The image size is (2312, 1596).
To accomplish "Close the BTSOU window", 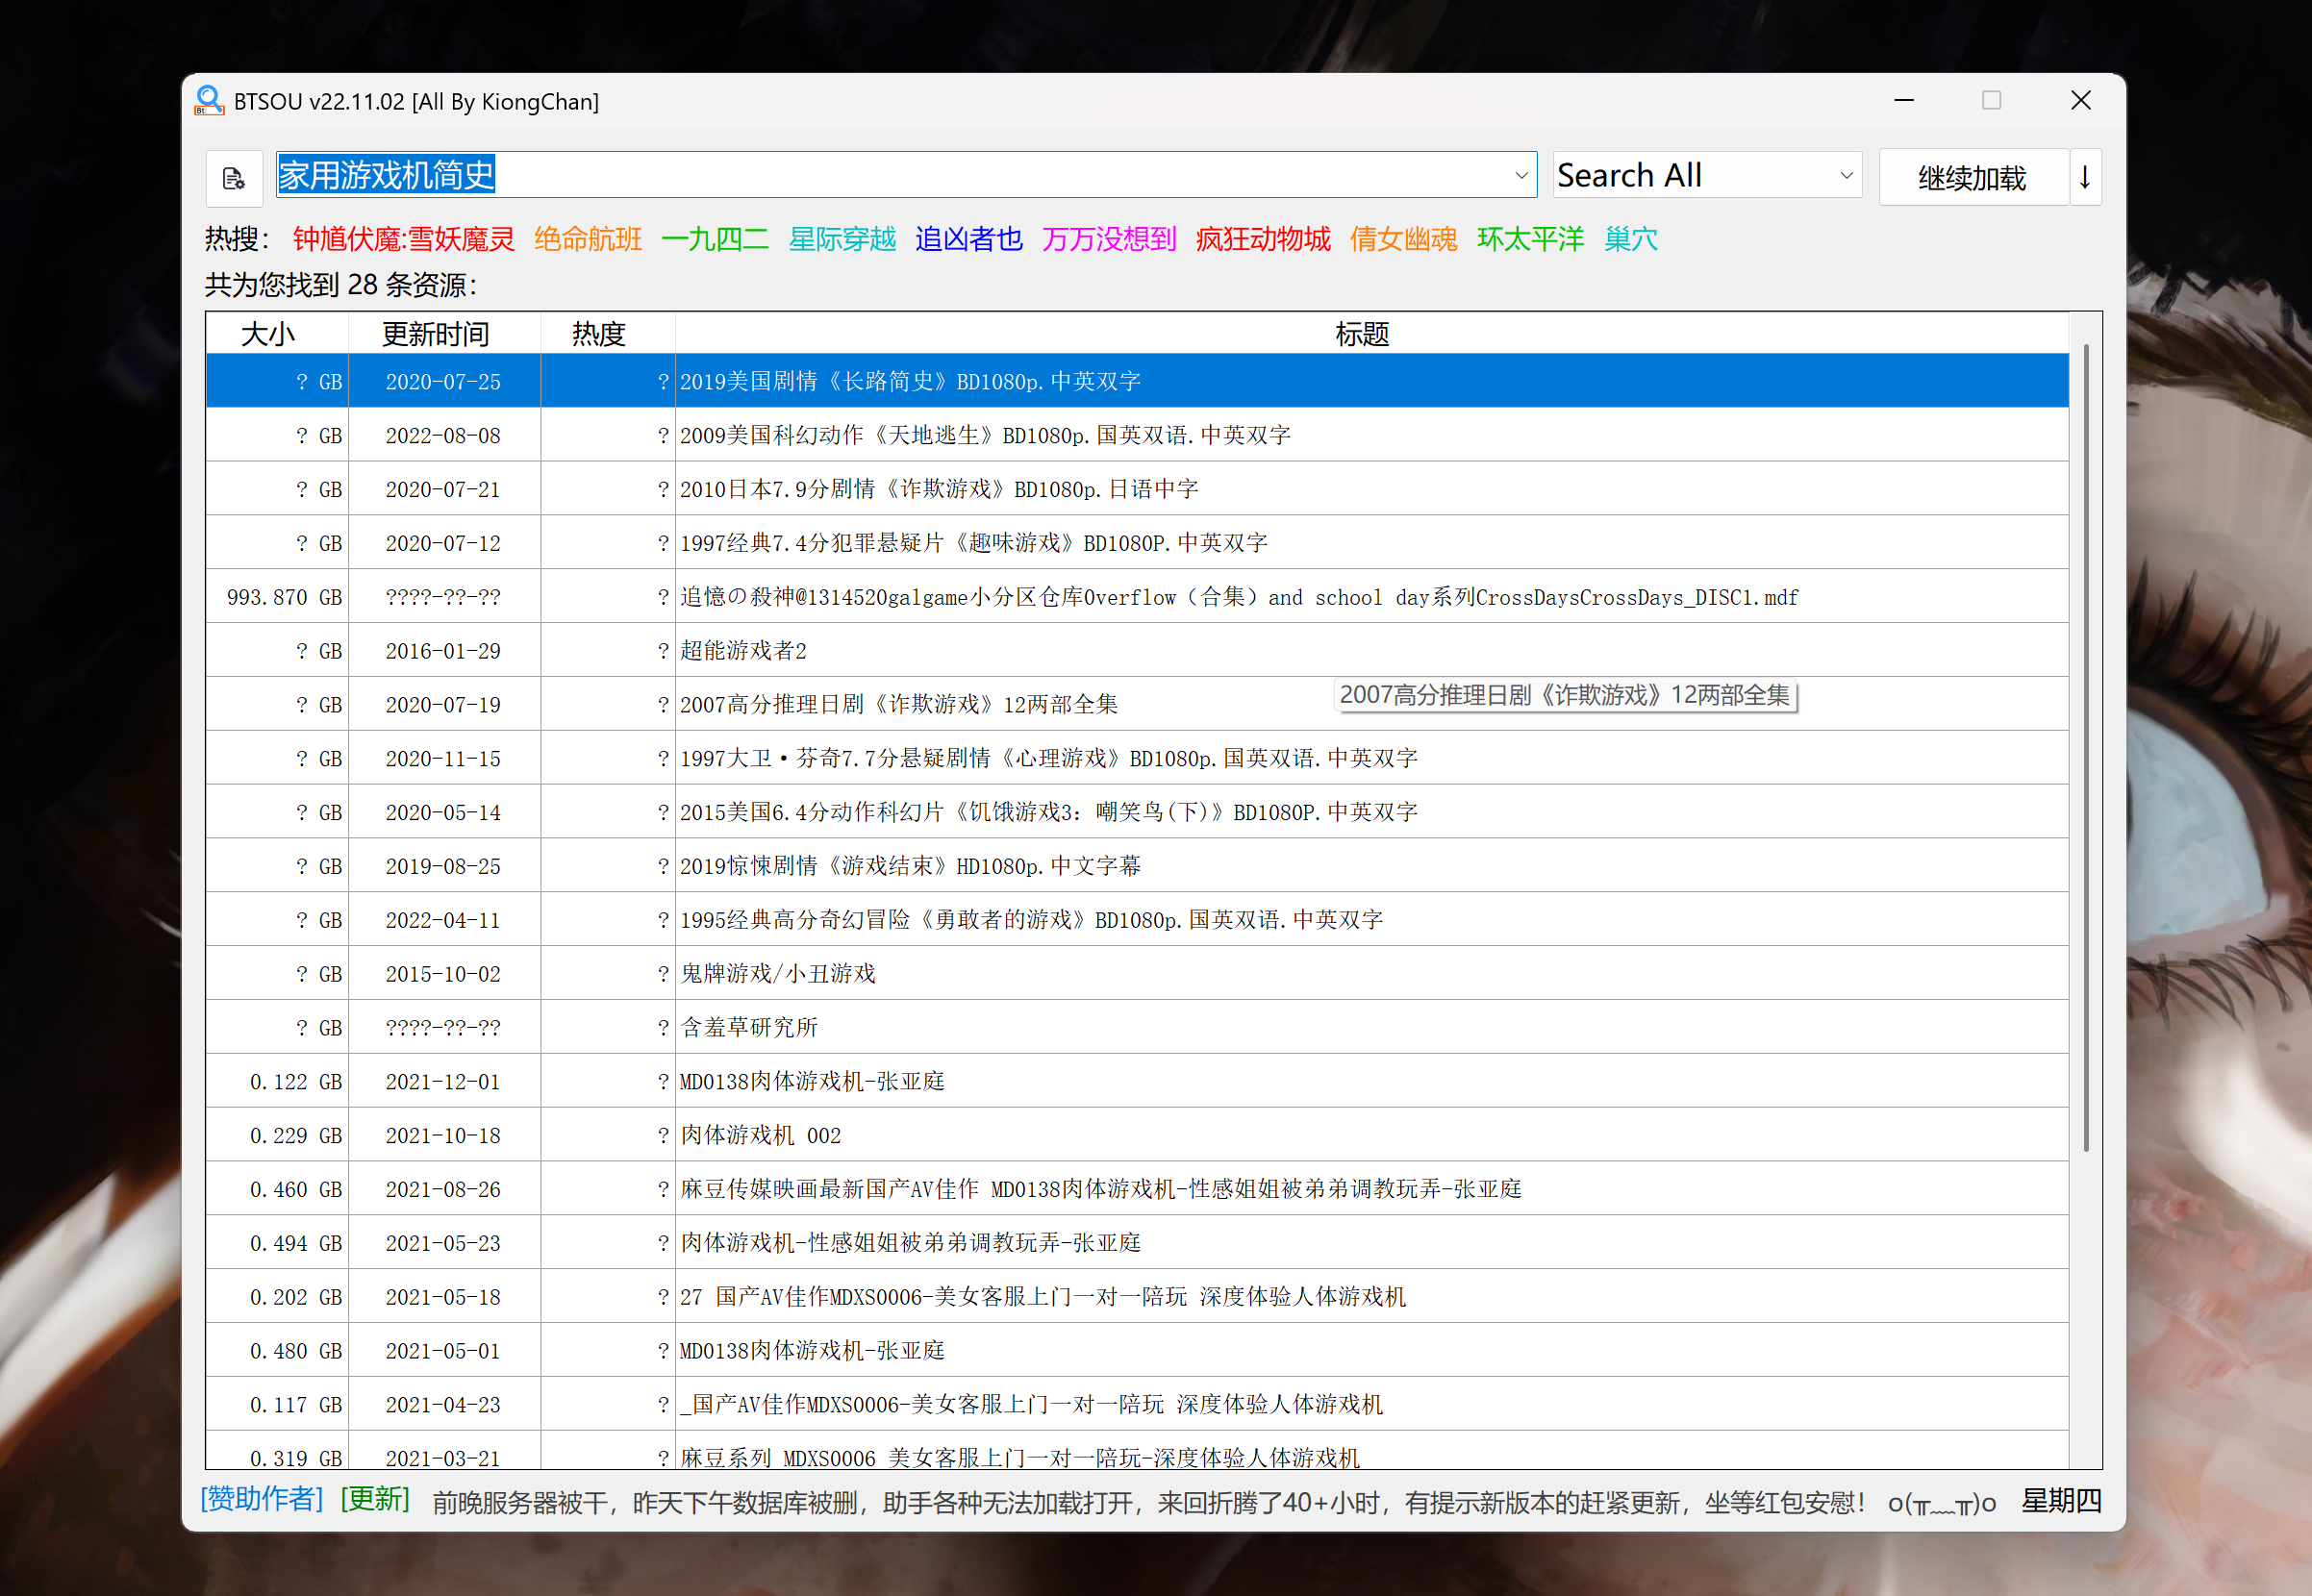I will (x=2081, y=100).
